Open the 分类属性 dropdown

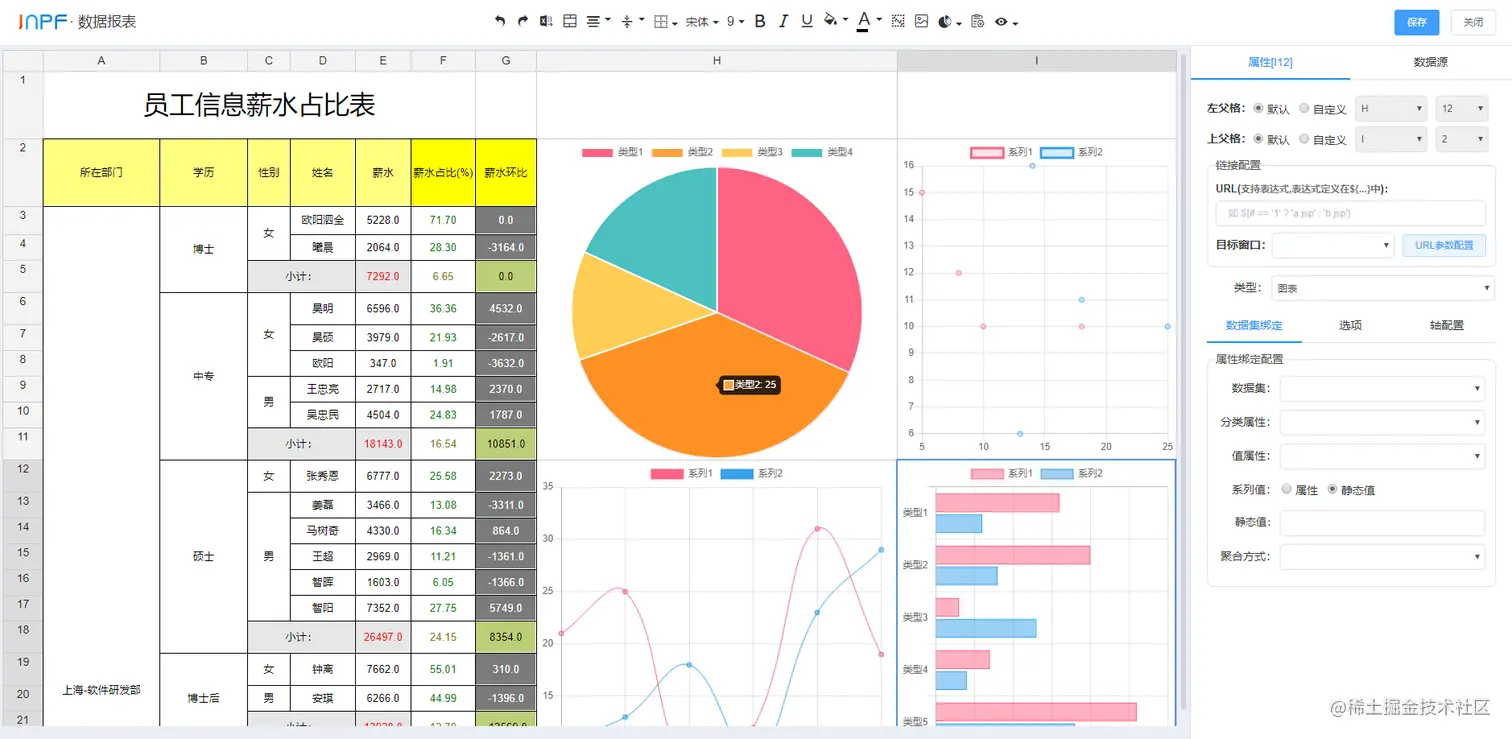(x=1382, y=423)
